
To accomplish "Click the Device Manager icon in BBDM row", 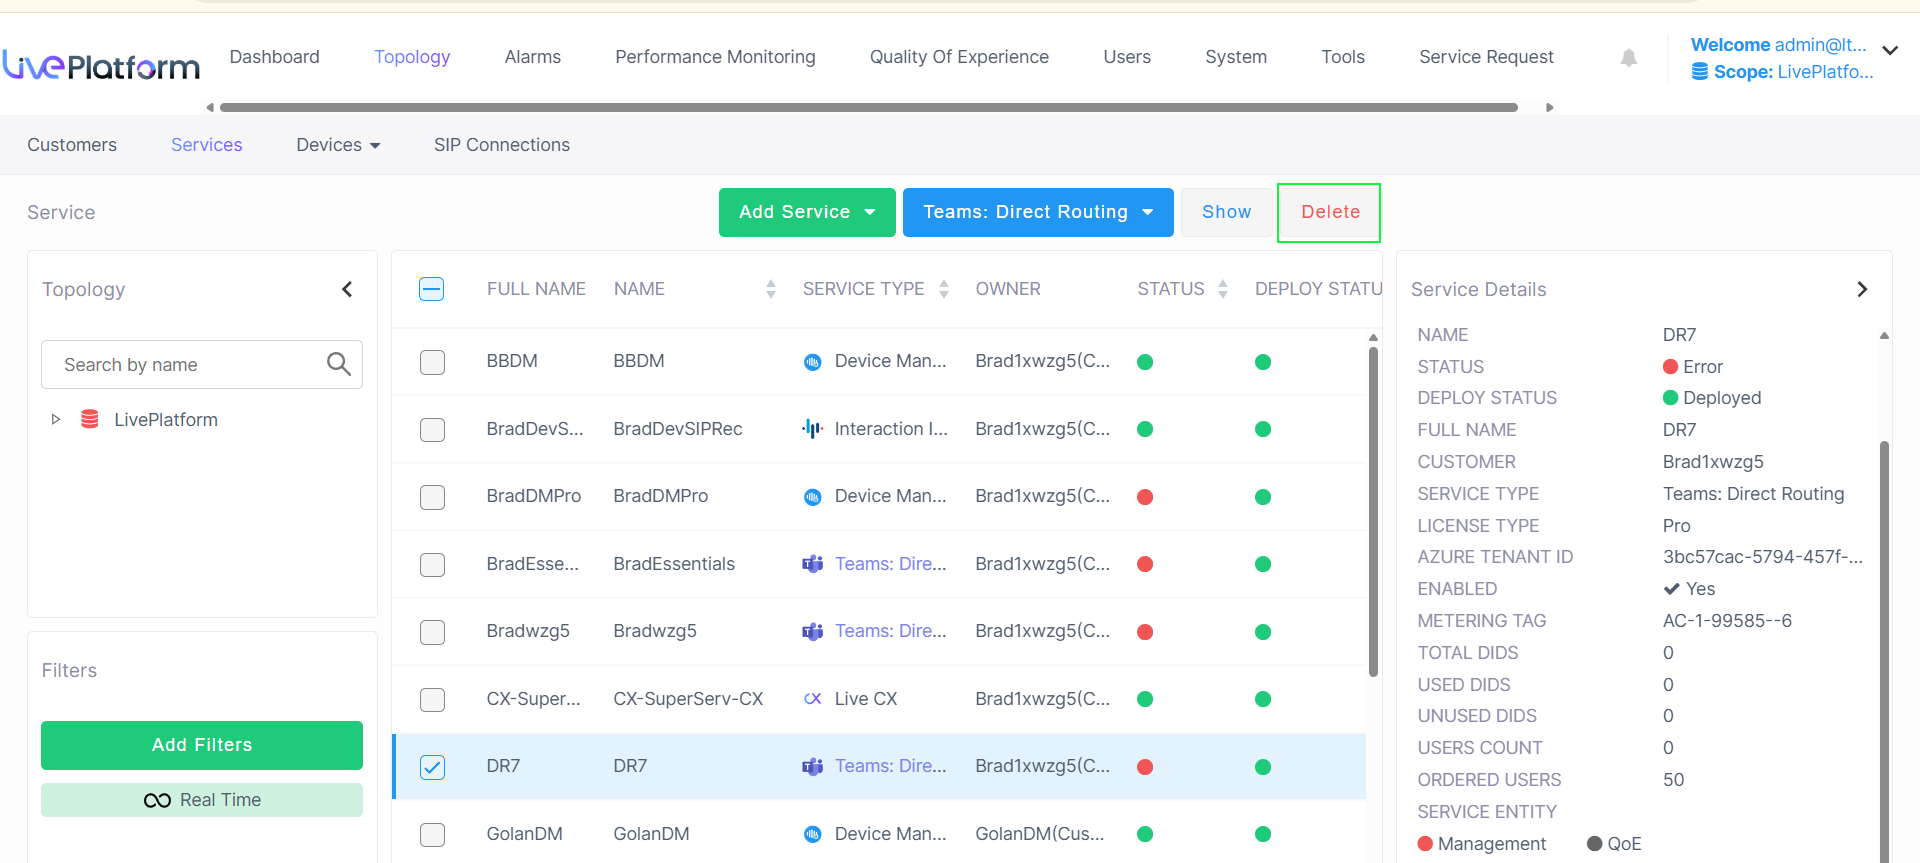I will [x=813, y=362].
